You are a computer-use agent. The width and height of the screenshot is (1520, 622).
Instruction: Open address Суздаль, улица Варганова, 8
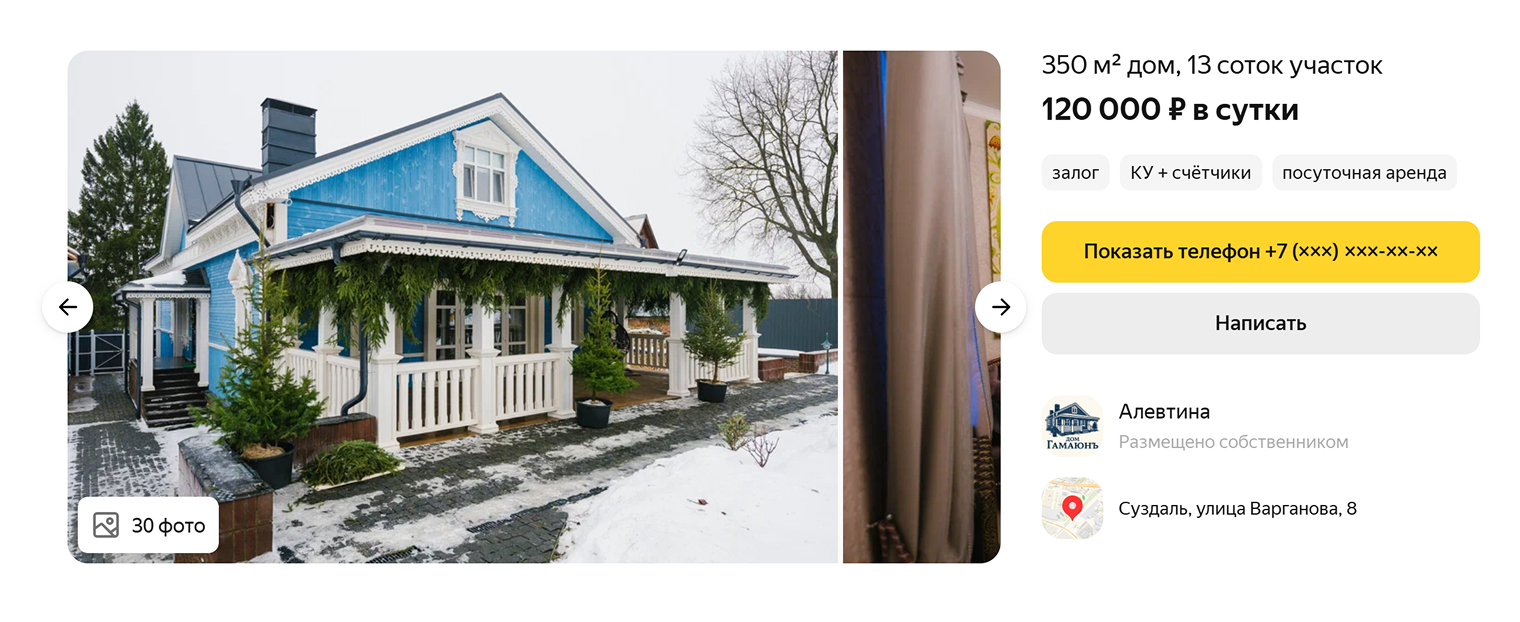pos(1237,508)
